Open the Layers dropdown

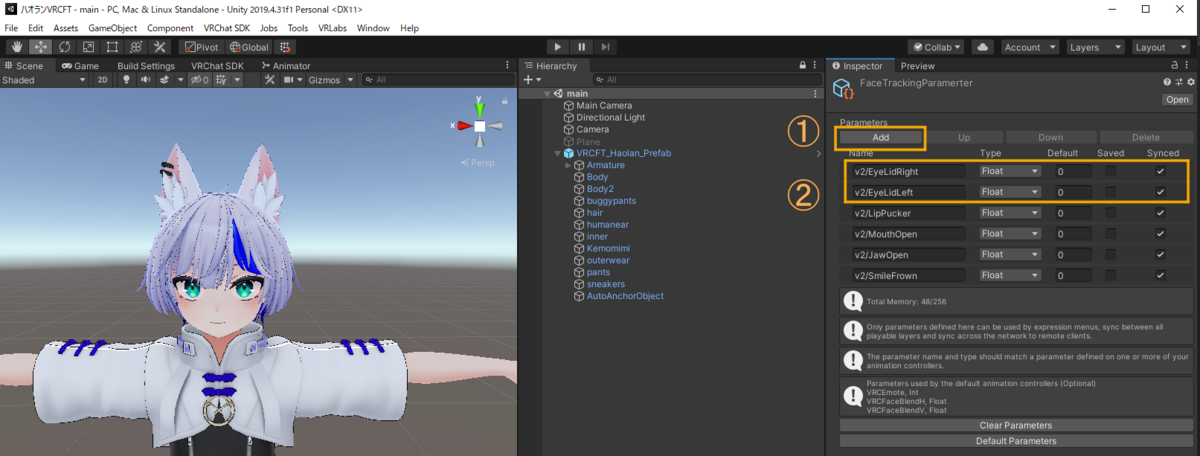coord(1095,47)
